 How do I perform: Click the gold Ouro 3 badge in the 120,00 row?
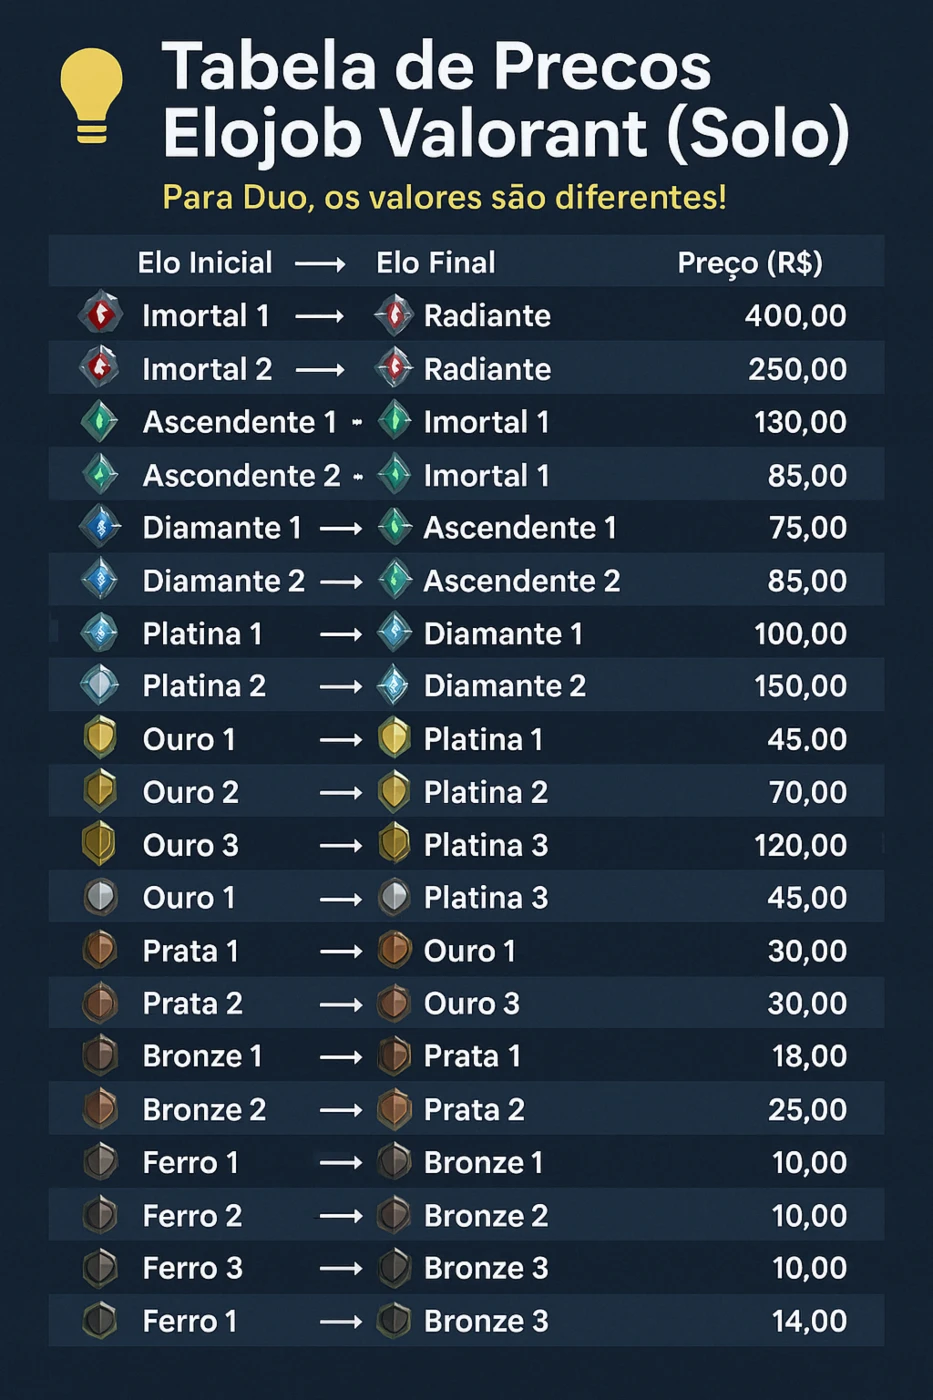tap(100, 844)
